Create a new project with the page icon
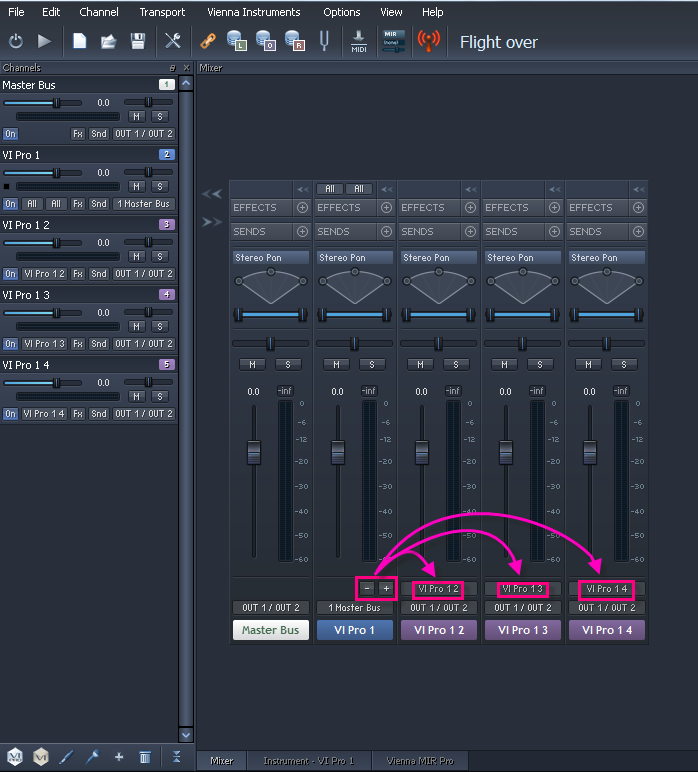 [x=80, y=41]
